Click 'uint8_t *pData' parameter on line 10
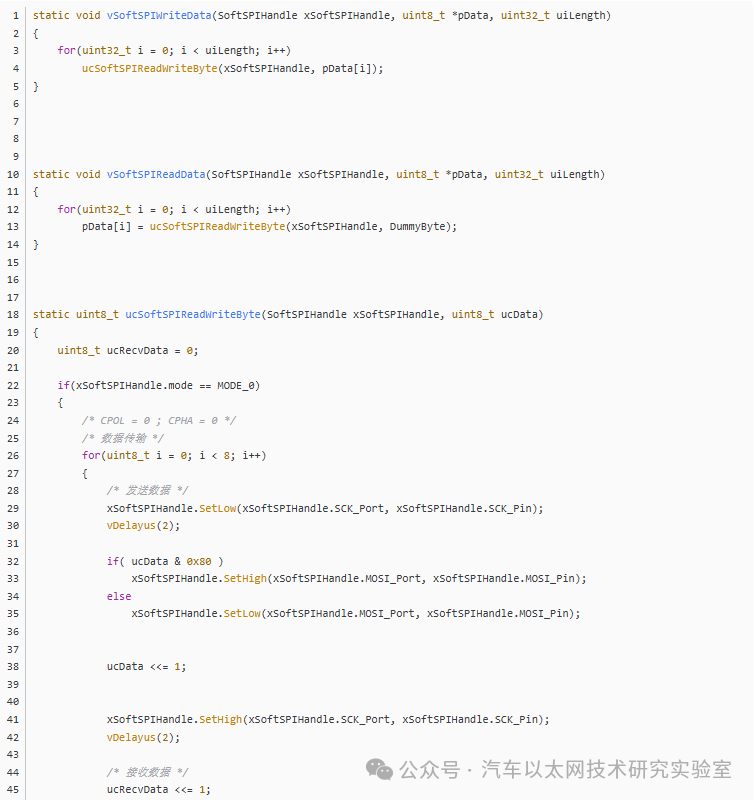This screenshot has height=800, width=756. tap(439, 174)
